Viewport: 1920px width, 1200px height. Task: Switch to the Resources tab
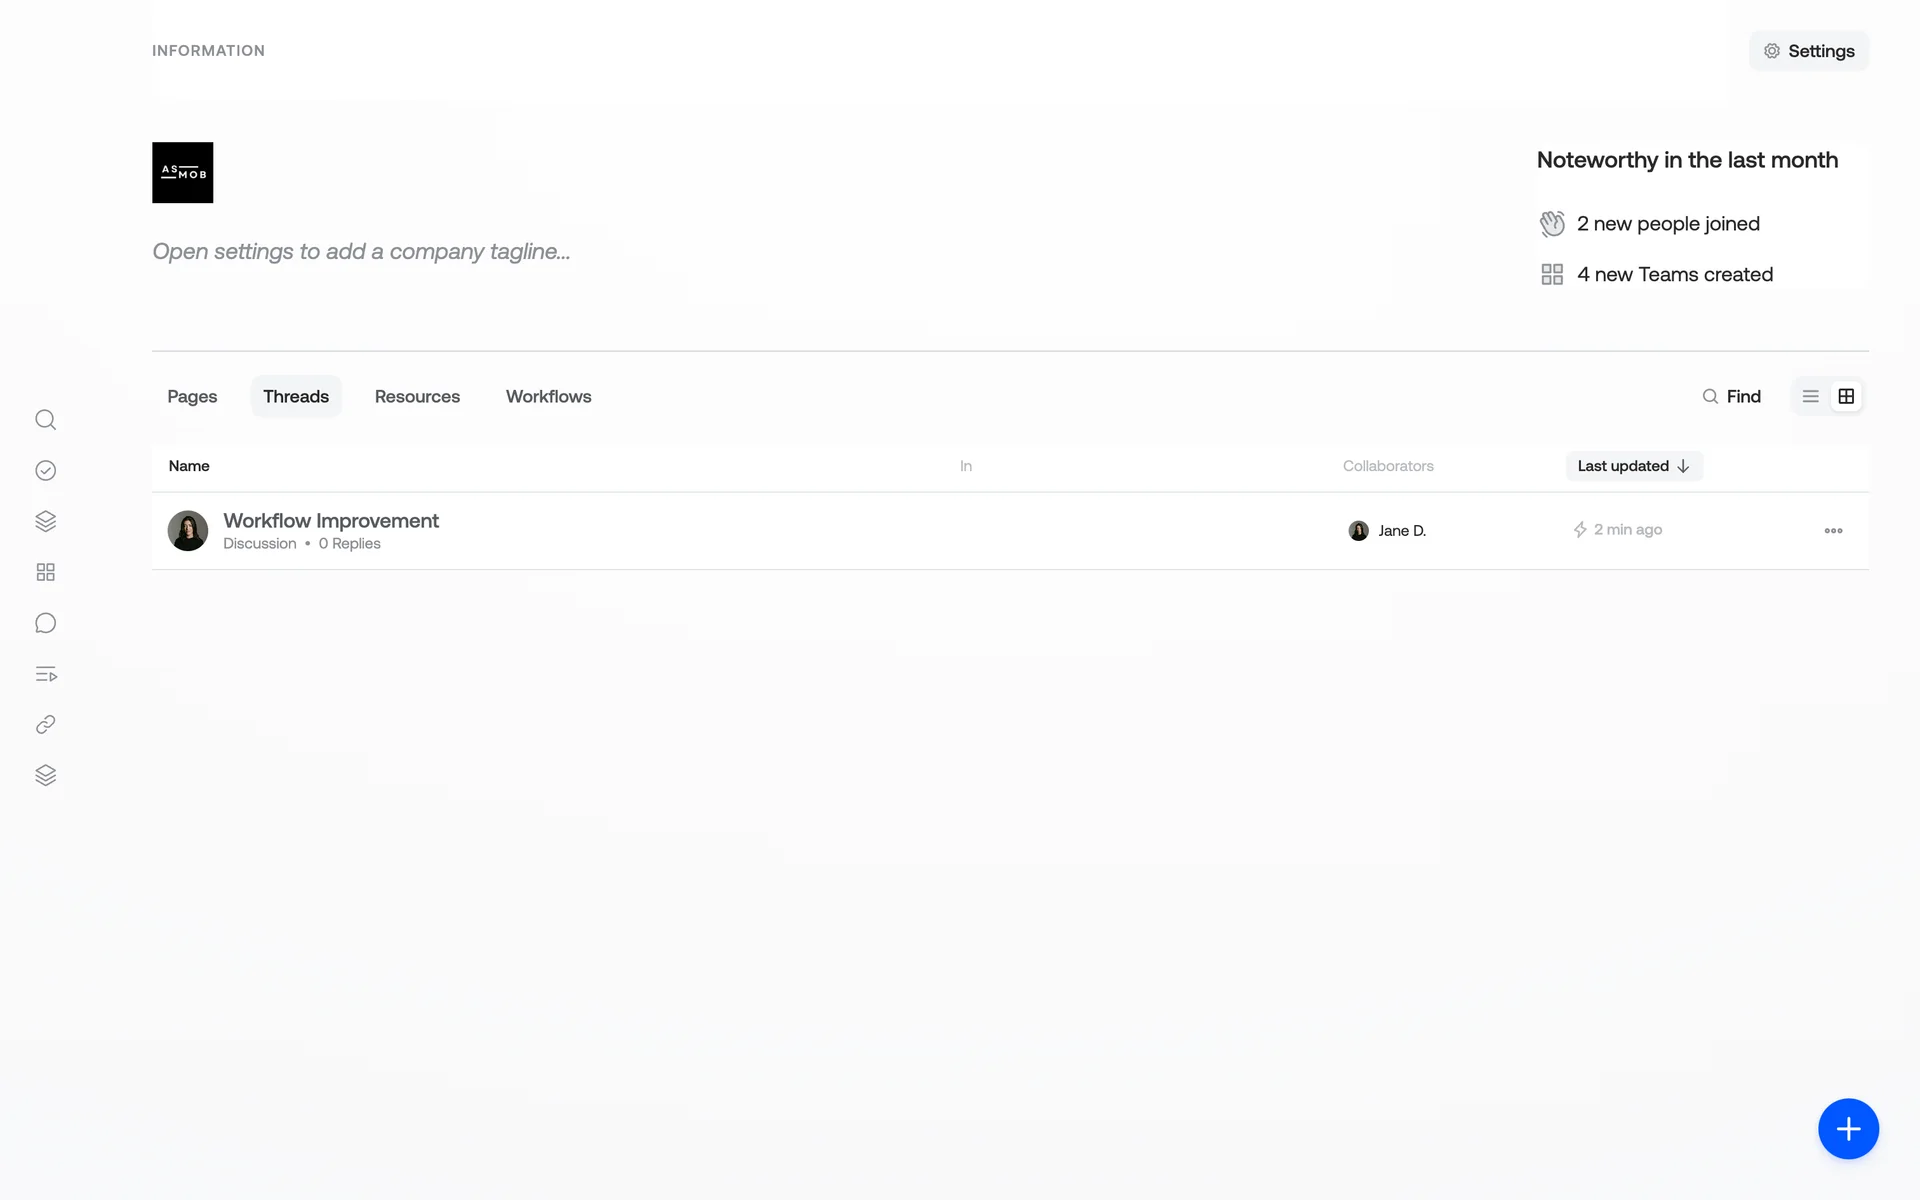[417, 397]
